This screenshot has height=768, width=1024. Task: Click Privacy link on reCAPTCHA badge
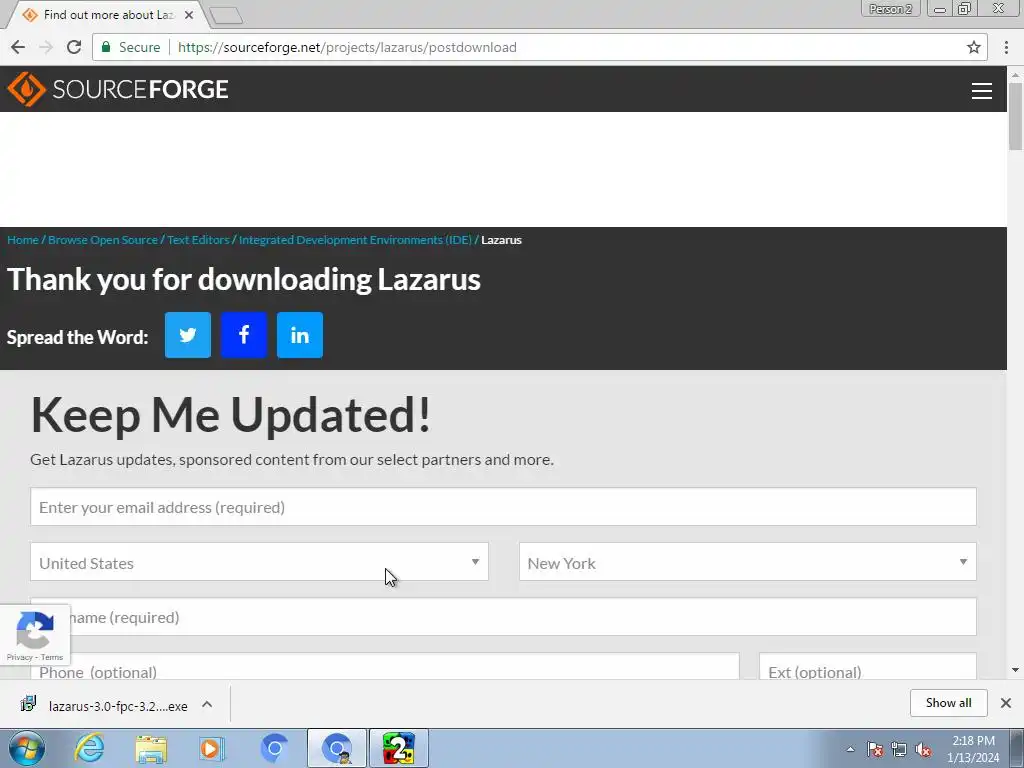point(19,657)
